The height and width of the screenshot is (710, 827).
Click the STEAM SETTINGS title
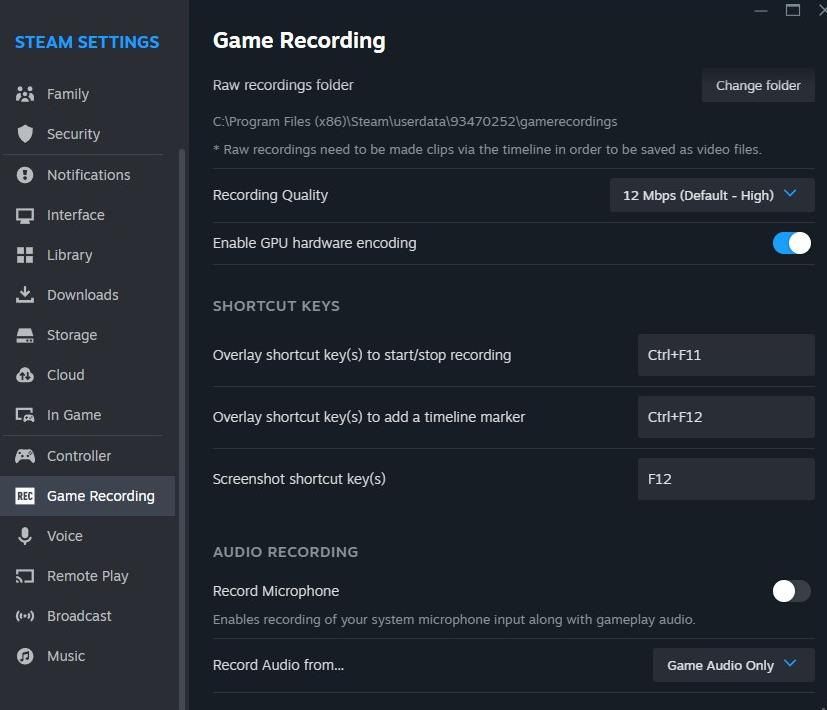(87, 42)
